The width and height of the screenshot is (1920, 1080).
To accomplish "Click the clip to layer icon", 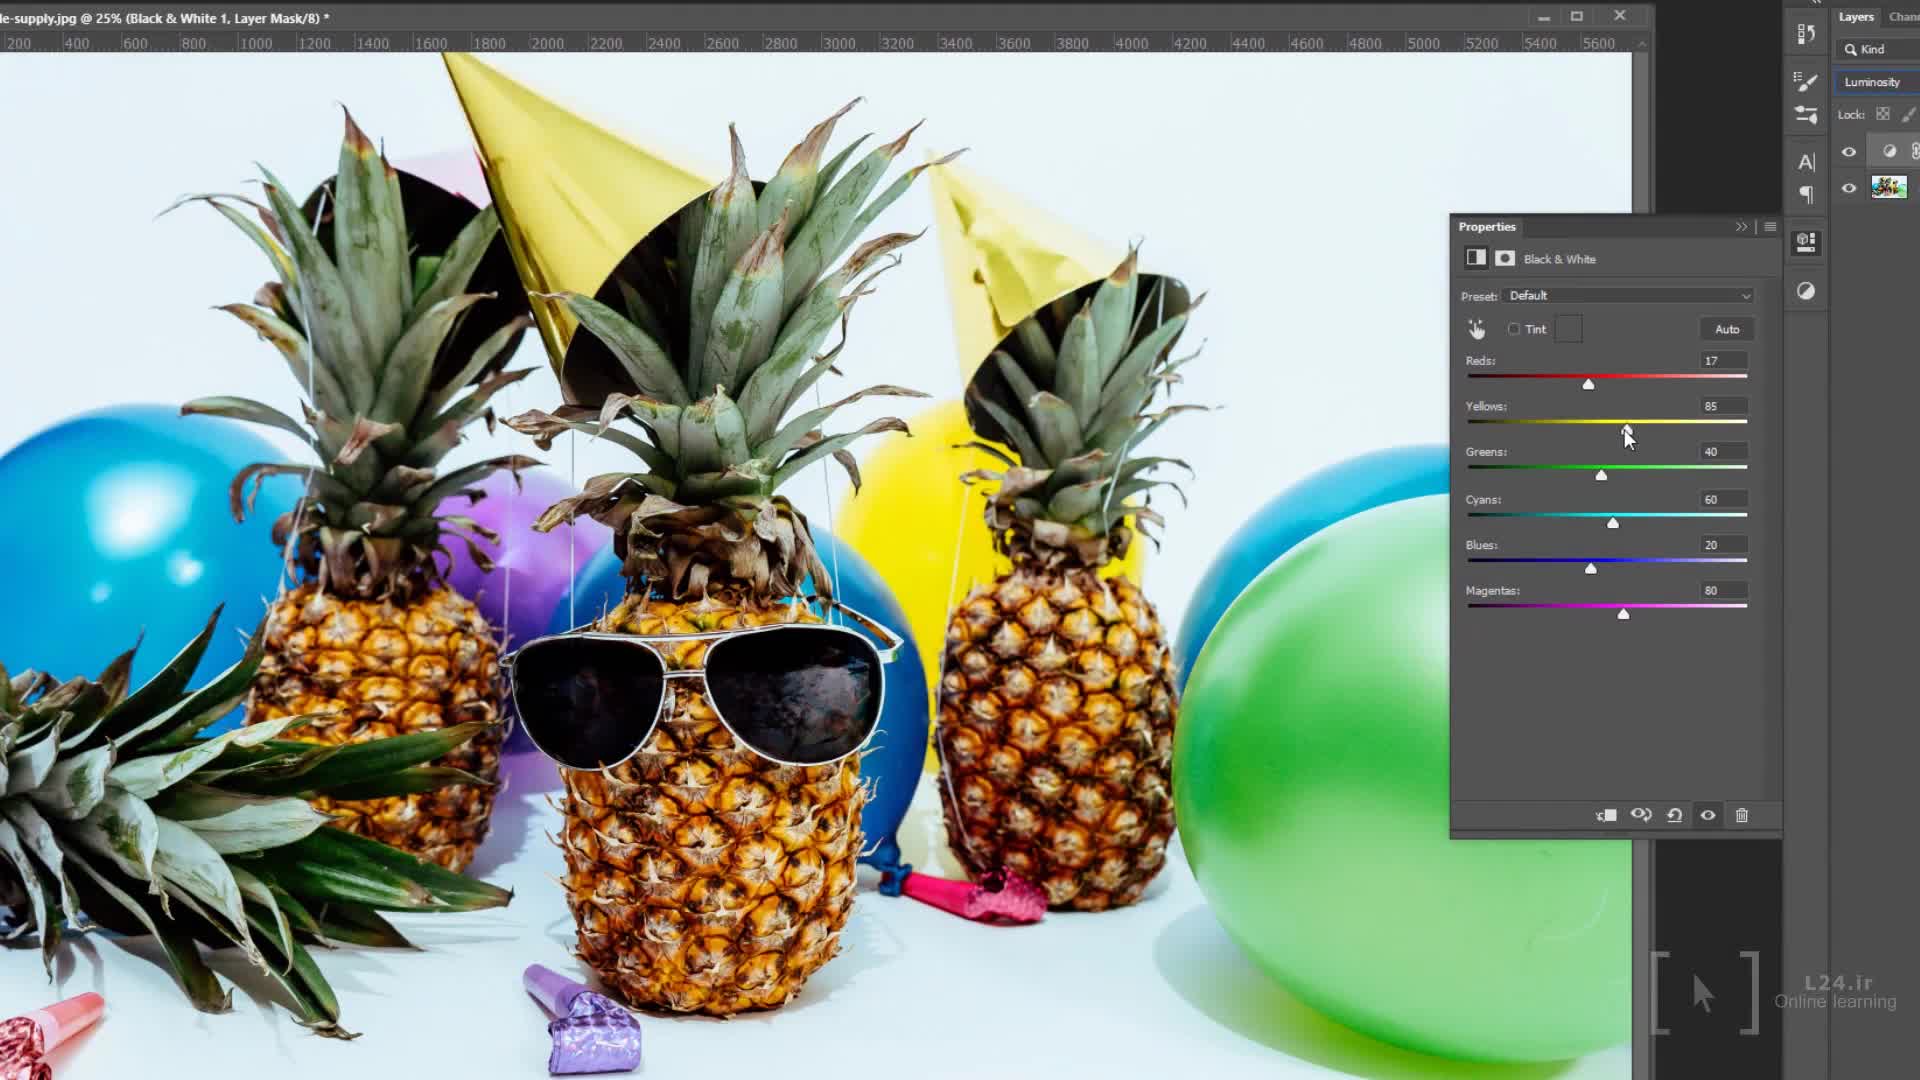I will tap(1606, 815).
